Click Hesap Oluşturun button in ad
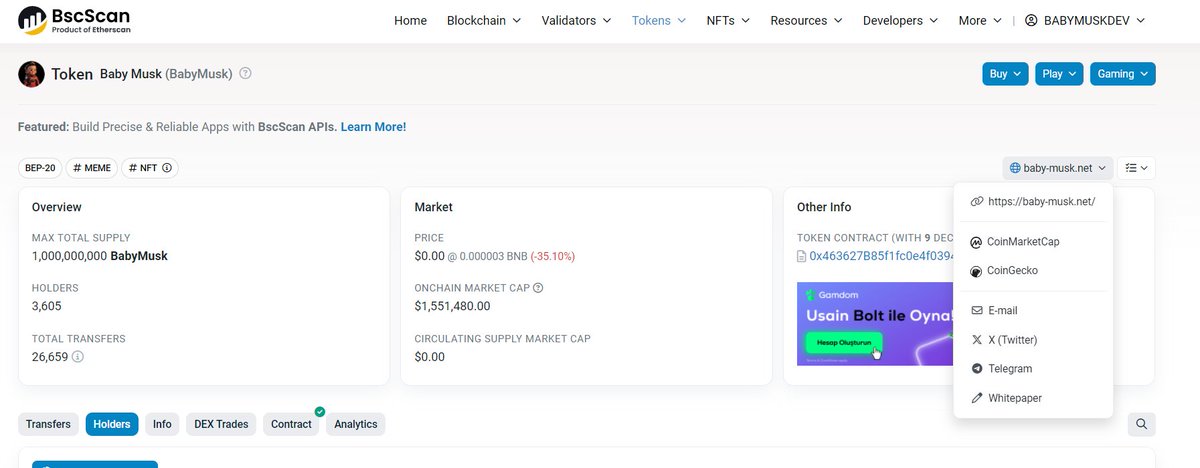The height and width of the screenshot is (468, 1200). 843,344
